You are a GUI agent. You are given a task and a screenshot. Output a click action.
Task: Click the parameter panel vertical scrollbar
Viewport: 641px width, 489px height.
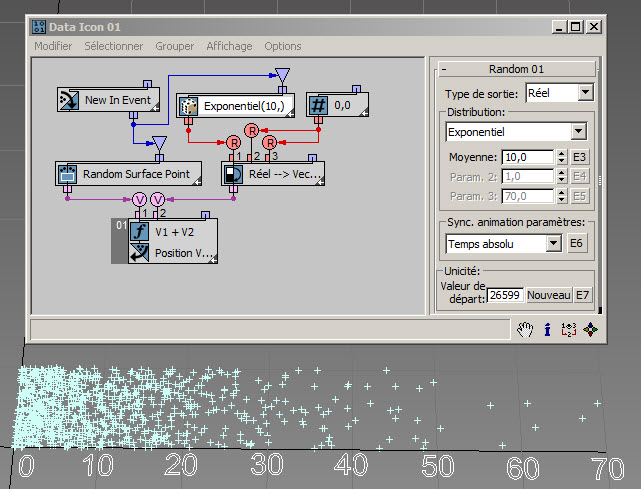(x=600, y=186)
